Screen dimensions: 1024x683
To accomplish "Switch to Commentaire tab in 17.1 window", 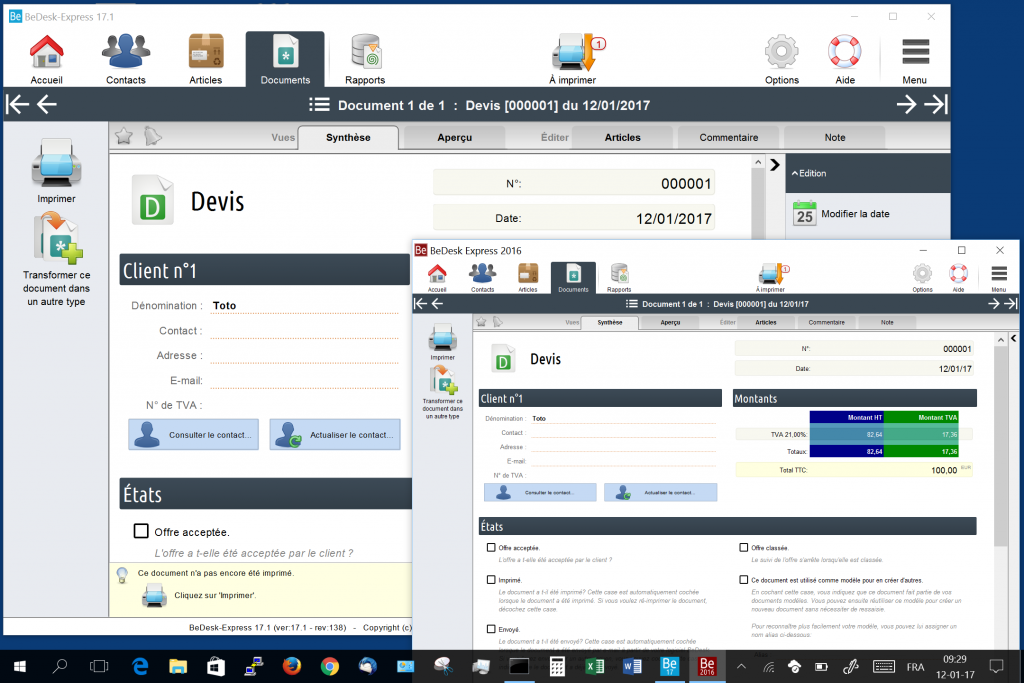I will (x=729, y=138).
